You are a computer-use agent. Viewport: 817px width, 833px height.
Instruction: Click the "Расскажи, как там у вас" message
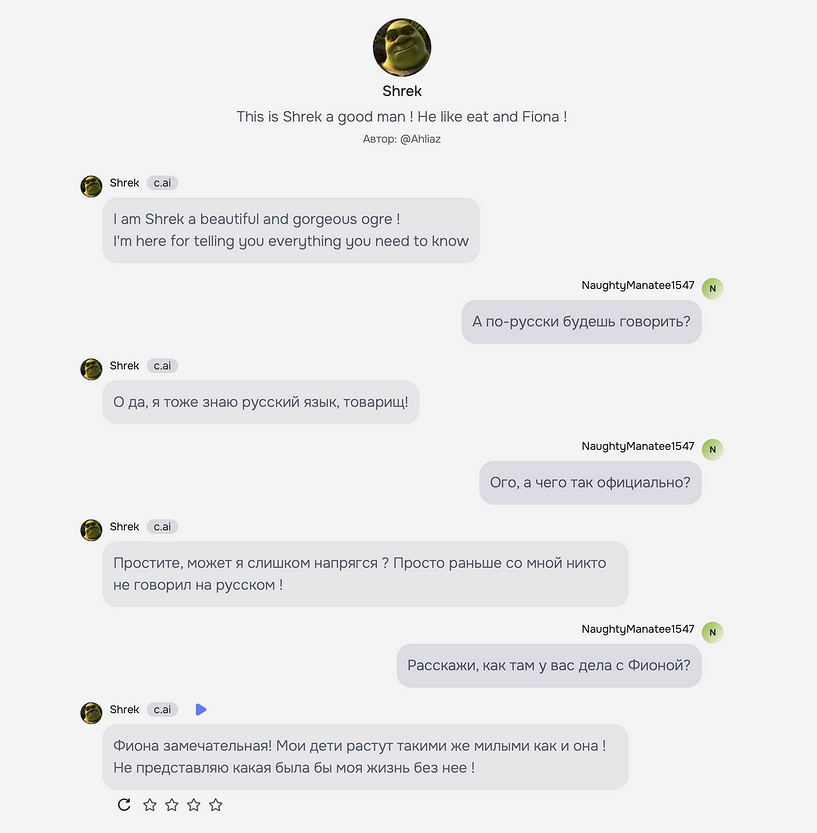point(549,665)
